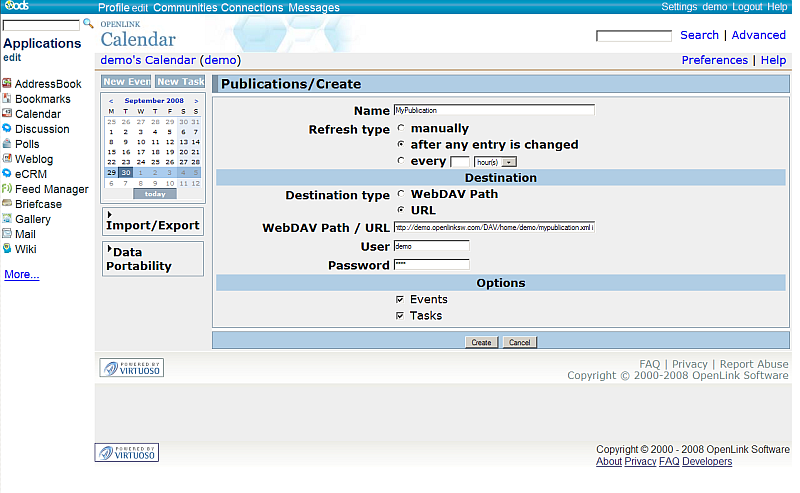Click the AddressBook icon in Applications sidebar
The height and width of the screenshot is (493, 800).
[x=7, y=84]
